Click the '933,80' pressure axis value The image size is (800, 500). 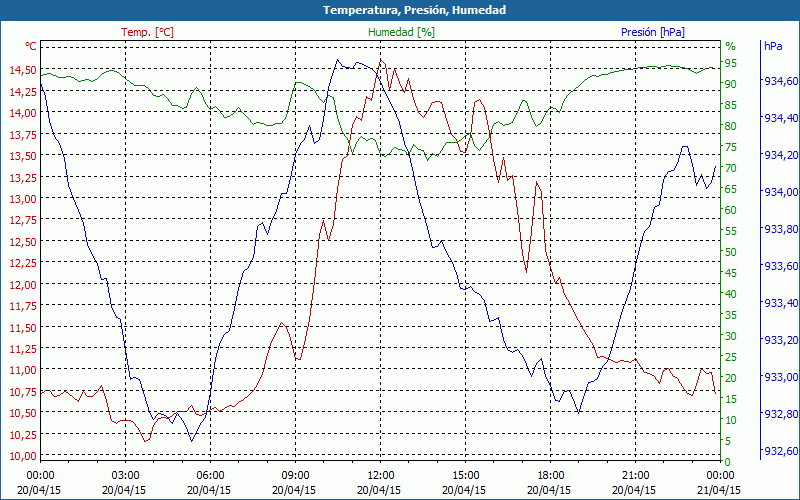pos(781,229)
